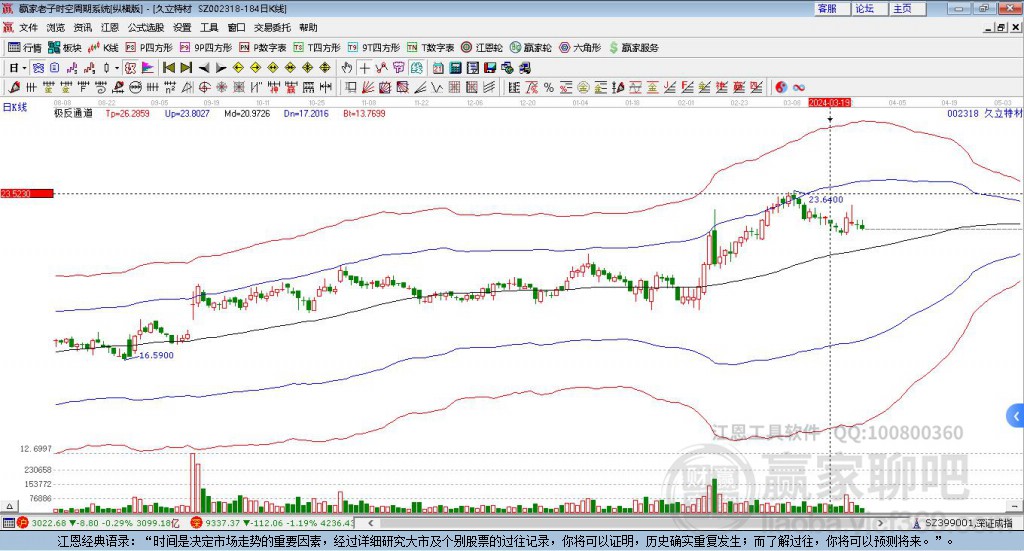Click the black left arrow icon
The image size is (1024, 551).
[x=204, y=68]
